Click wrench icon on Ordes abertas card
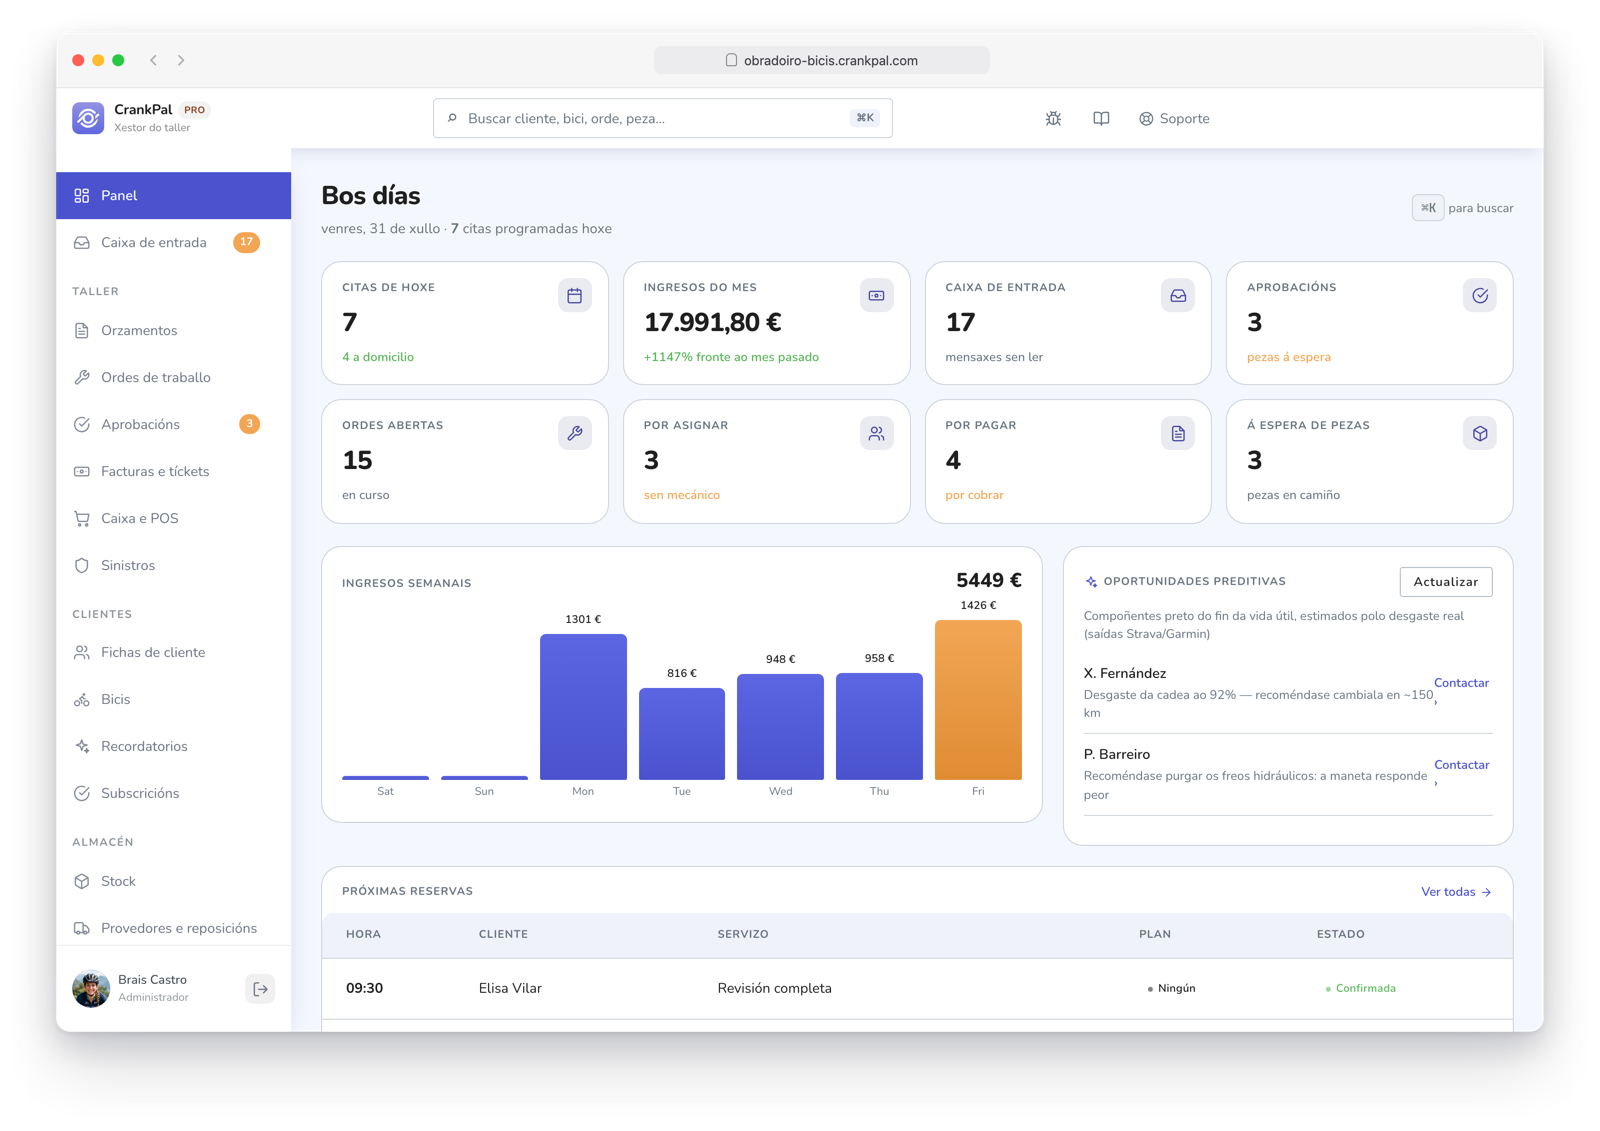This screenshot has height=1131, width=1600. 575,434
